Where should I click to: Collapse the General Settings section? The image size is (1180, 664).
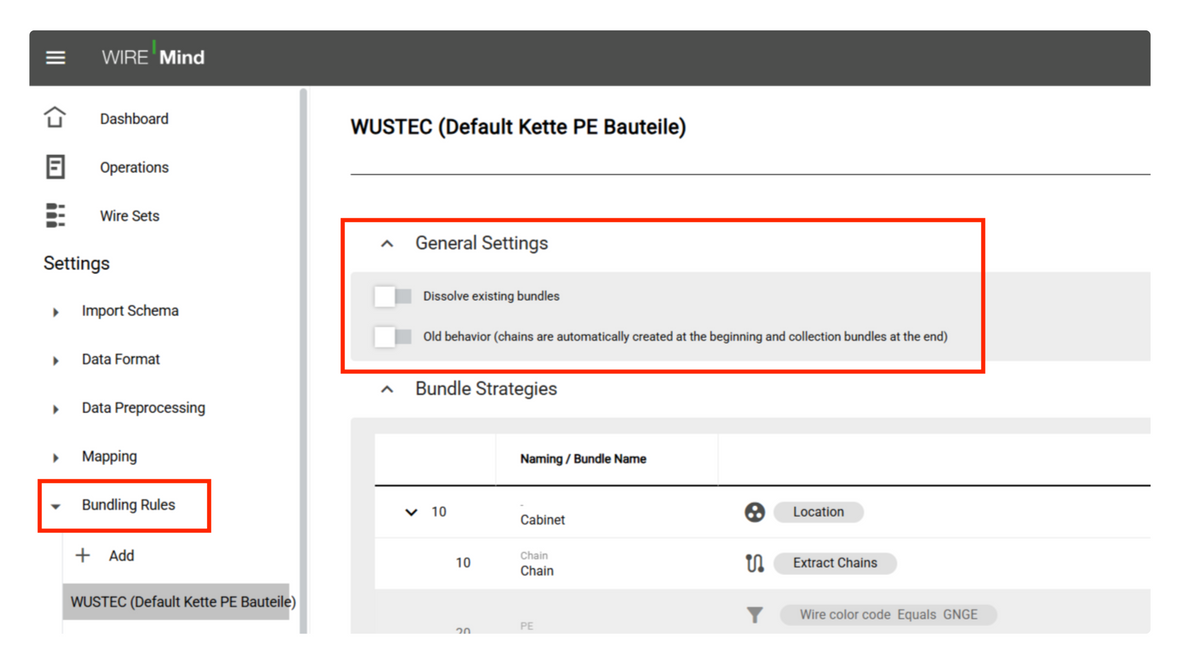[x=387, y=243]
